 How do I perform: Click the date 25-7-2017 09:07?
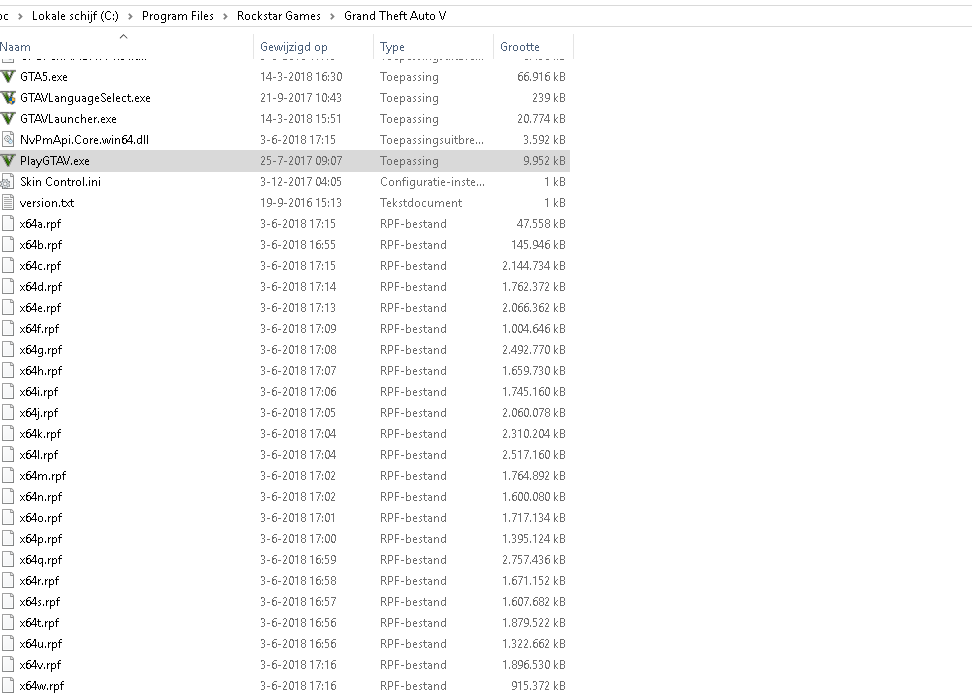coord(301,161)
